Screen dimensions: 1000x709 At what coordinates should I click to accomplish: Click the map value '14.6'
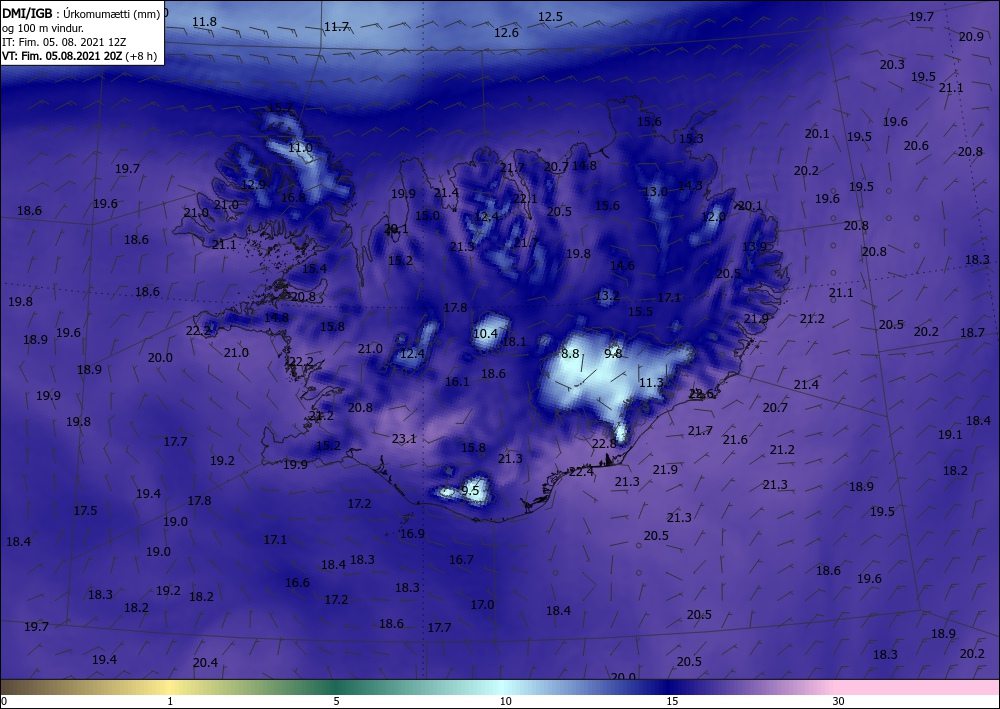point(622,266)
